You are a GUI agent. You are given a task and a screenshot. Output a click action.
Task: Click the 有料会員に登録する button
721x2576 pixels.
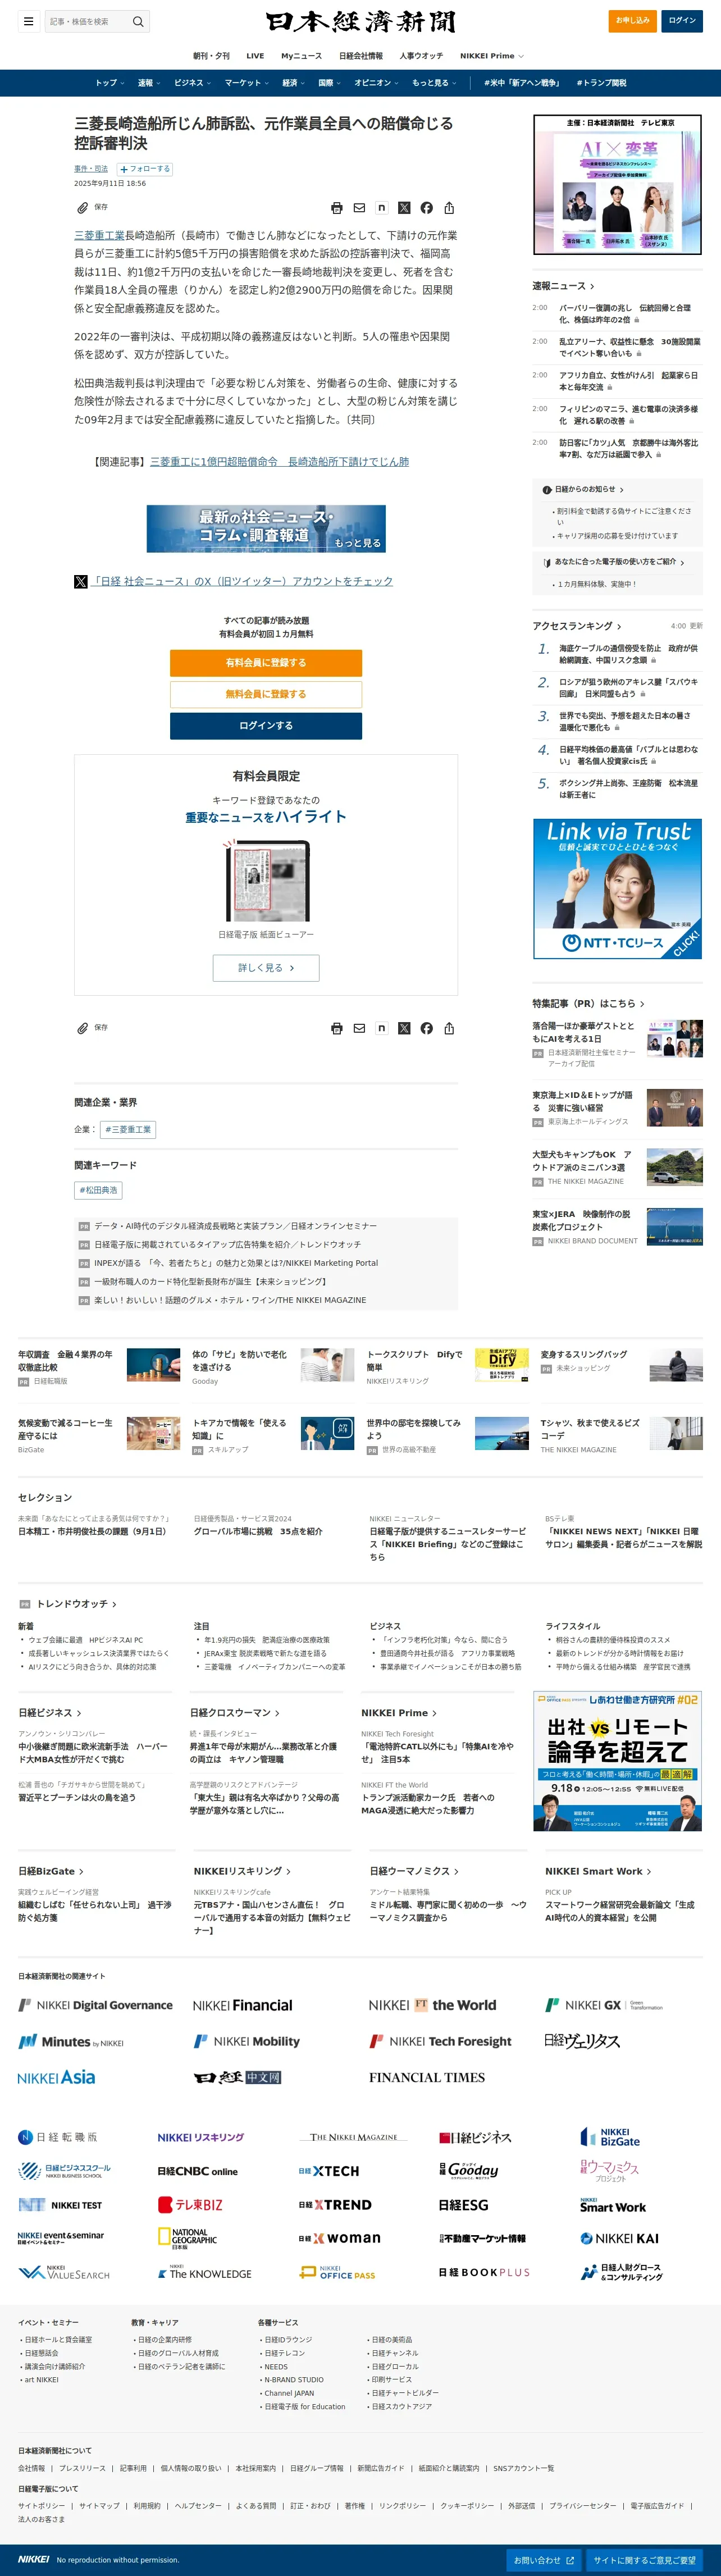pos(266,663)
